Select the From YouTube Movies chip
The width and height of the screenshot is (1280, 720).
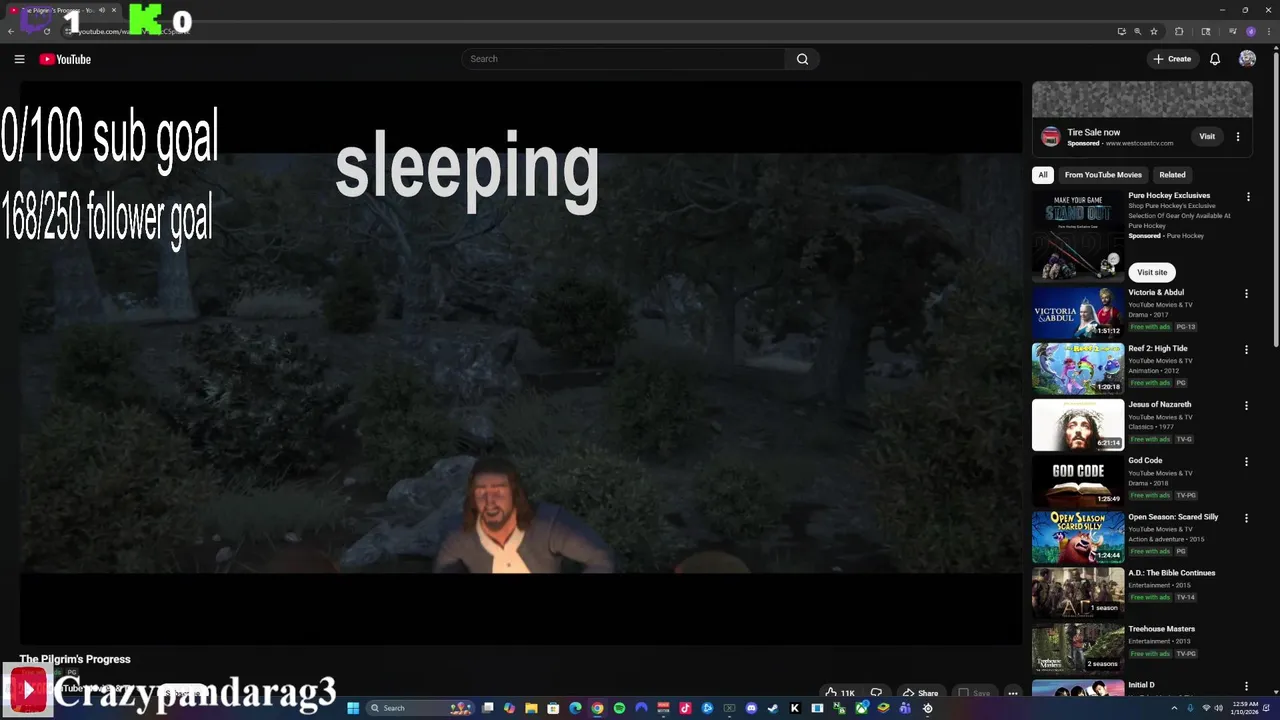1103,175
